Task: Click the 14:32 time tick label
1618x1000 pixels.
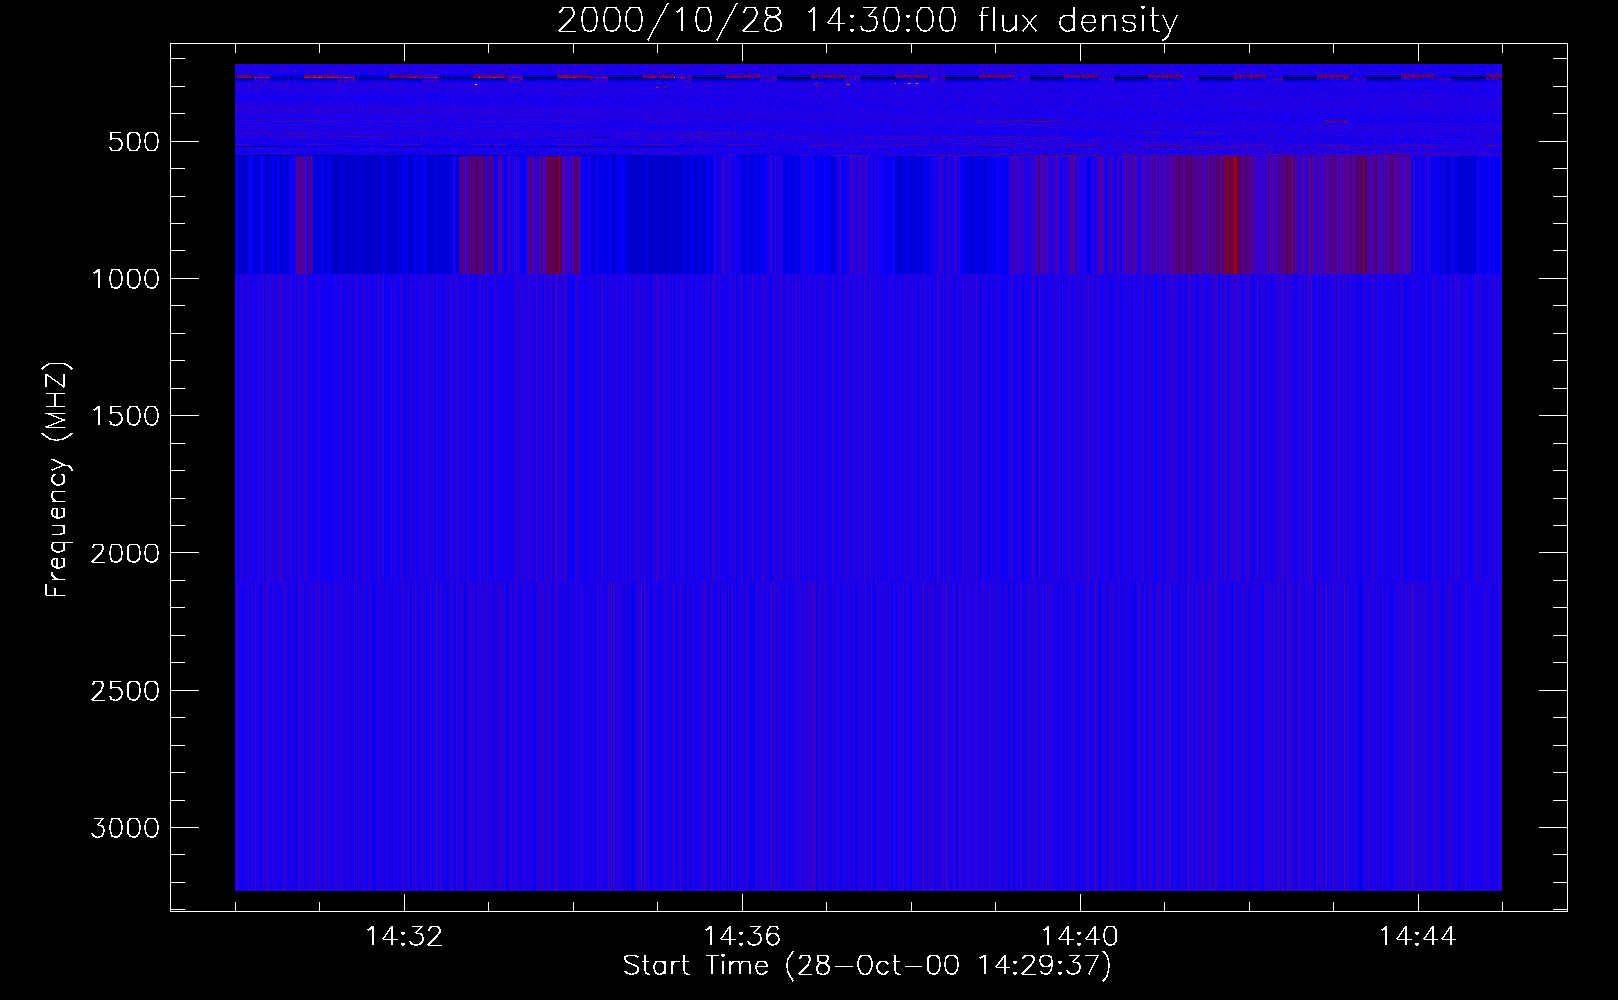Action: pos(404,937)
